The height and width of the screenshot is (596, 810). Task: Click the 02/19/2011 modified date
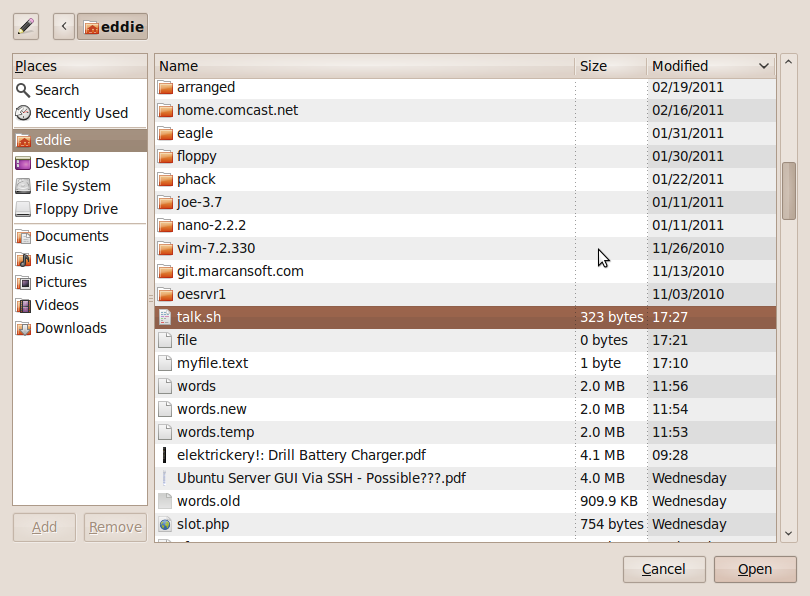688,87
